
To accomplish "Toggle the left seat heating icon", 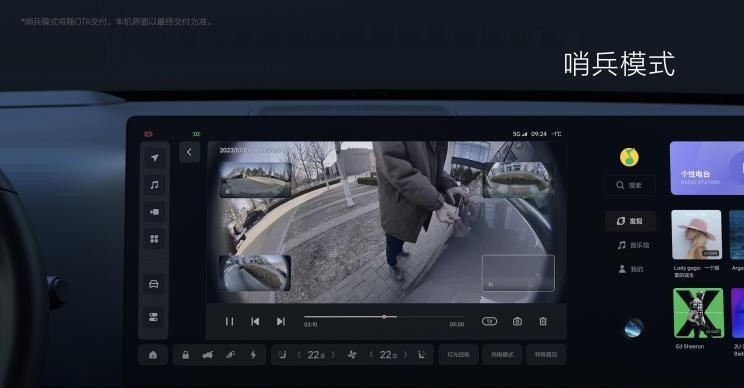I will [282, 355].
